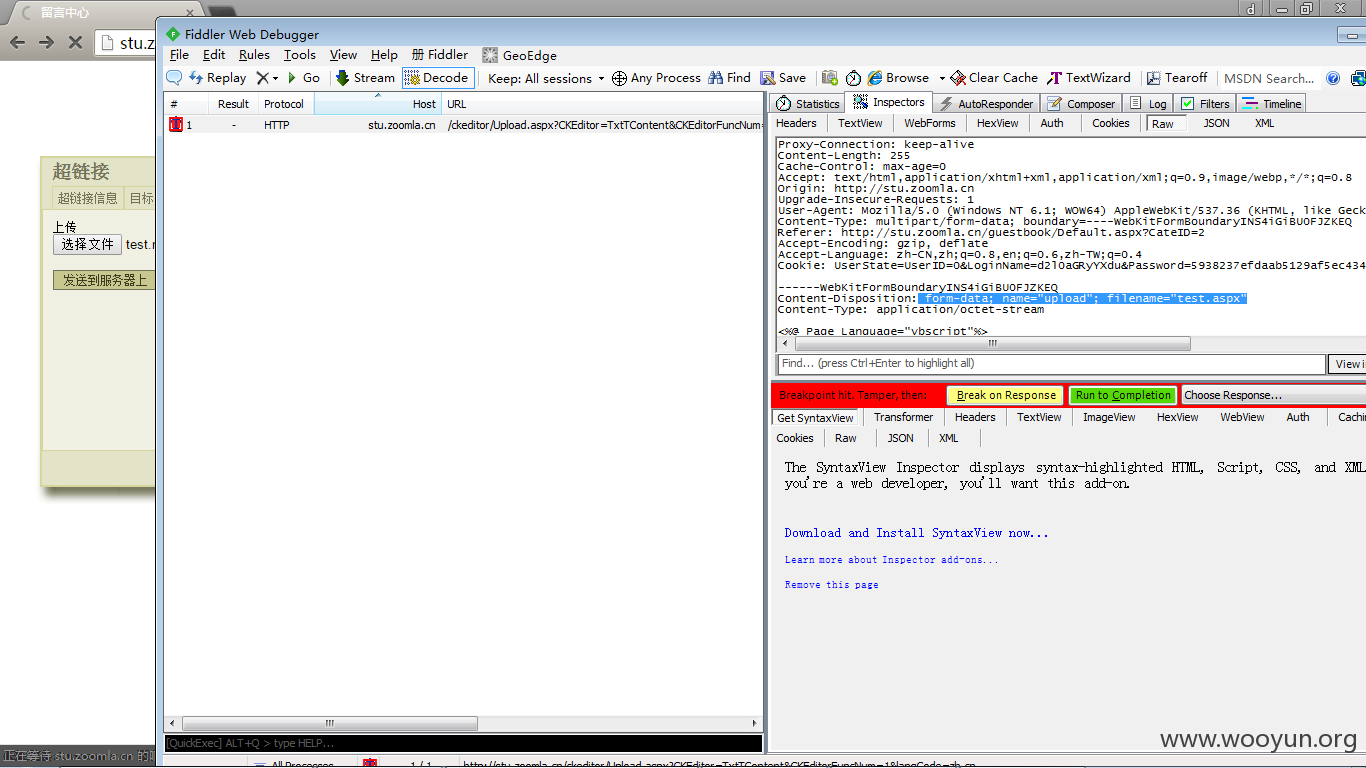Image resolution: width=1366 pixels, height=768 pixels.
Task: Select request Headers inspector tab
Action: (x=796, y=123)
